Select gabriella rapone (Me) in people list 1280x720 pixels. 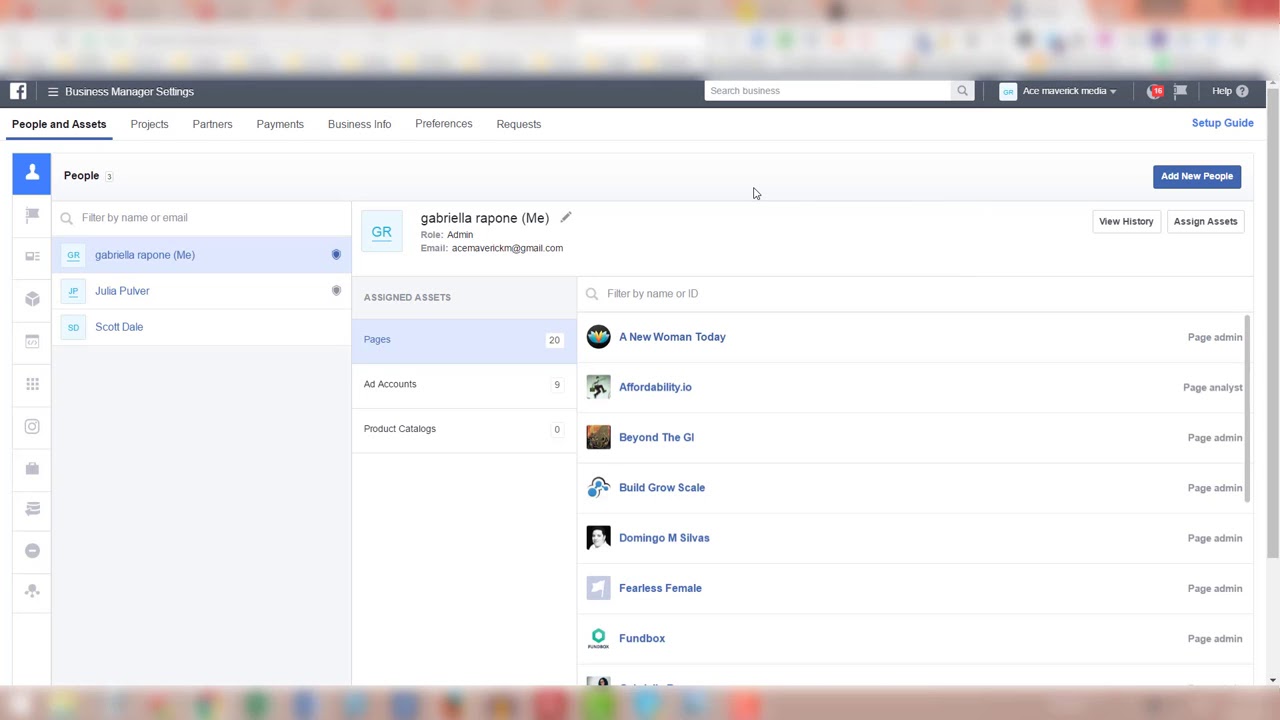coord(202,255)
